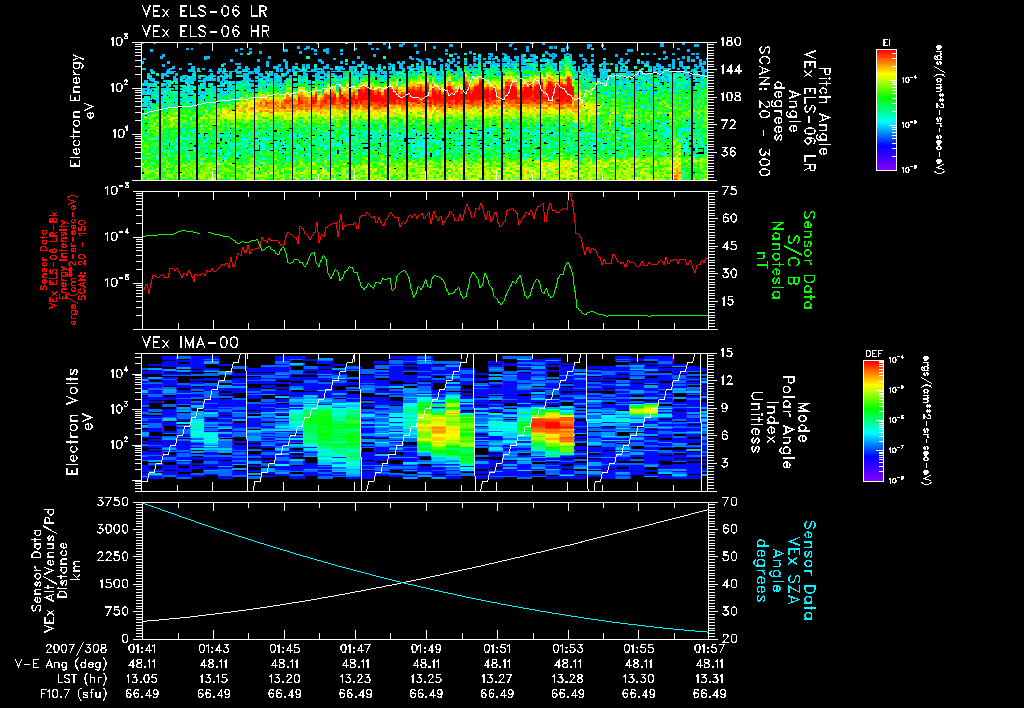1024x708 pixels.
Task: Select the "VEx IMA-00" panel title
Action: pos(190,342)
